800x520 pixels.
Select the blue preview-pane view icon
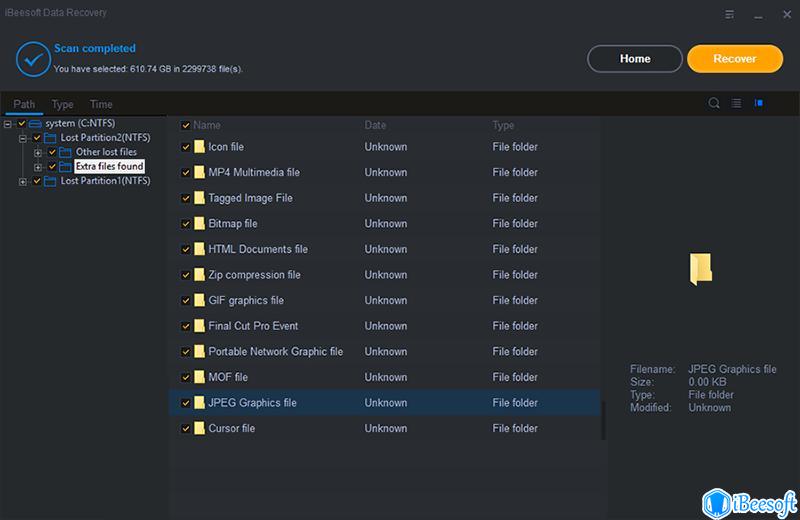[759, 103]
